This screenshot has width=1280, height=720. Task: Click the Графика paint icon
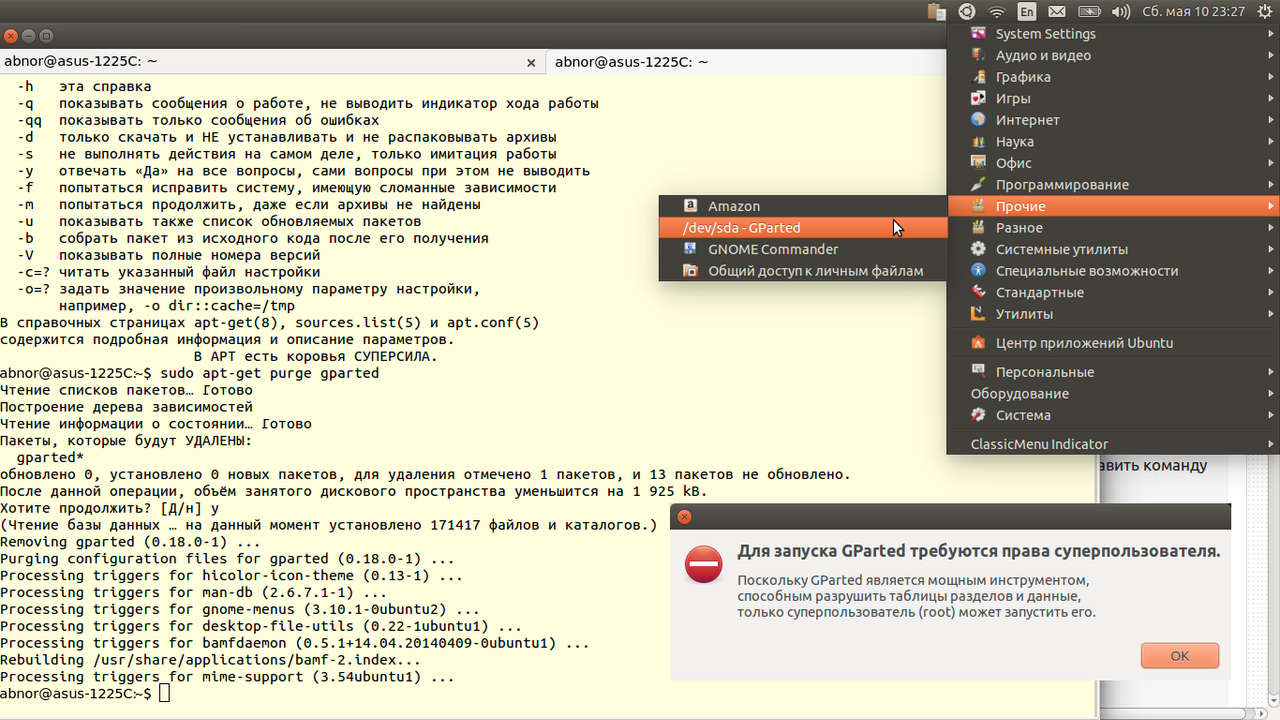978,77
